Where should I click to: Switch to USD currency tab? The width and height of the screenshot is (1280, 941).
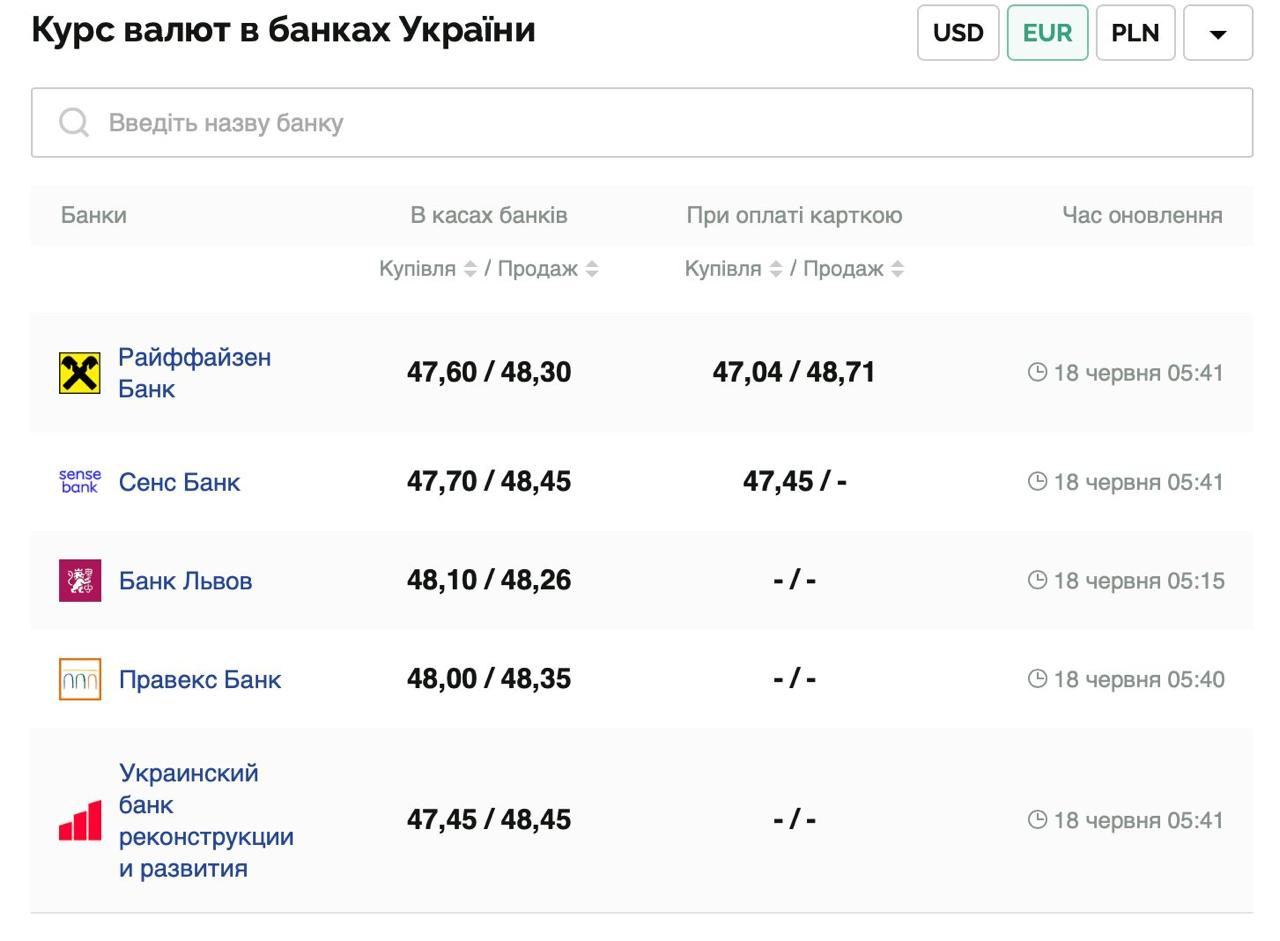click(957, 33)
